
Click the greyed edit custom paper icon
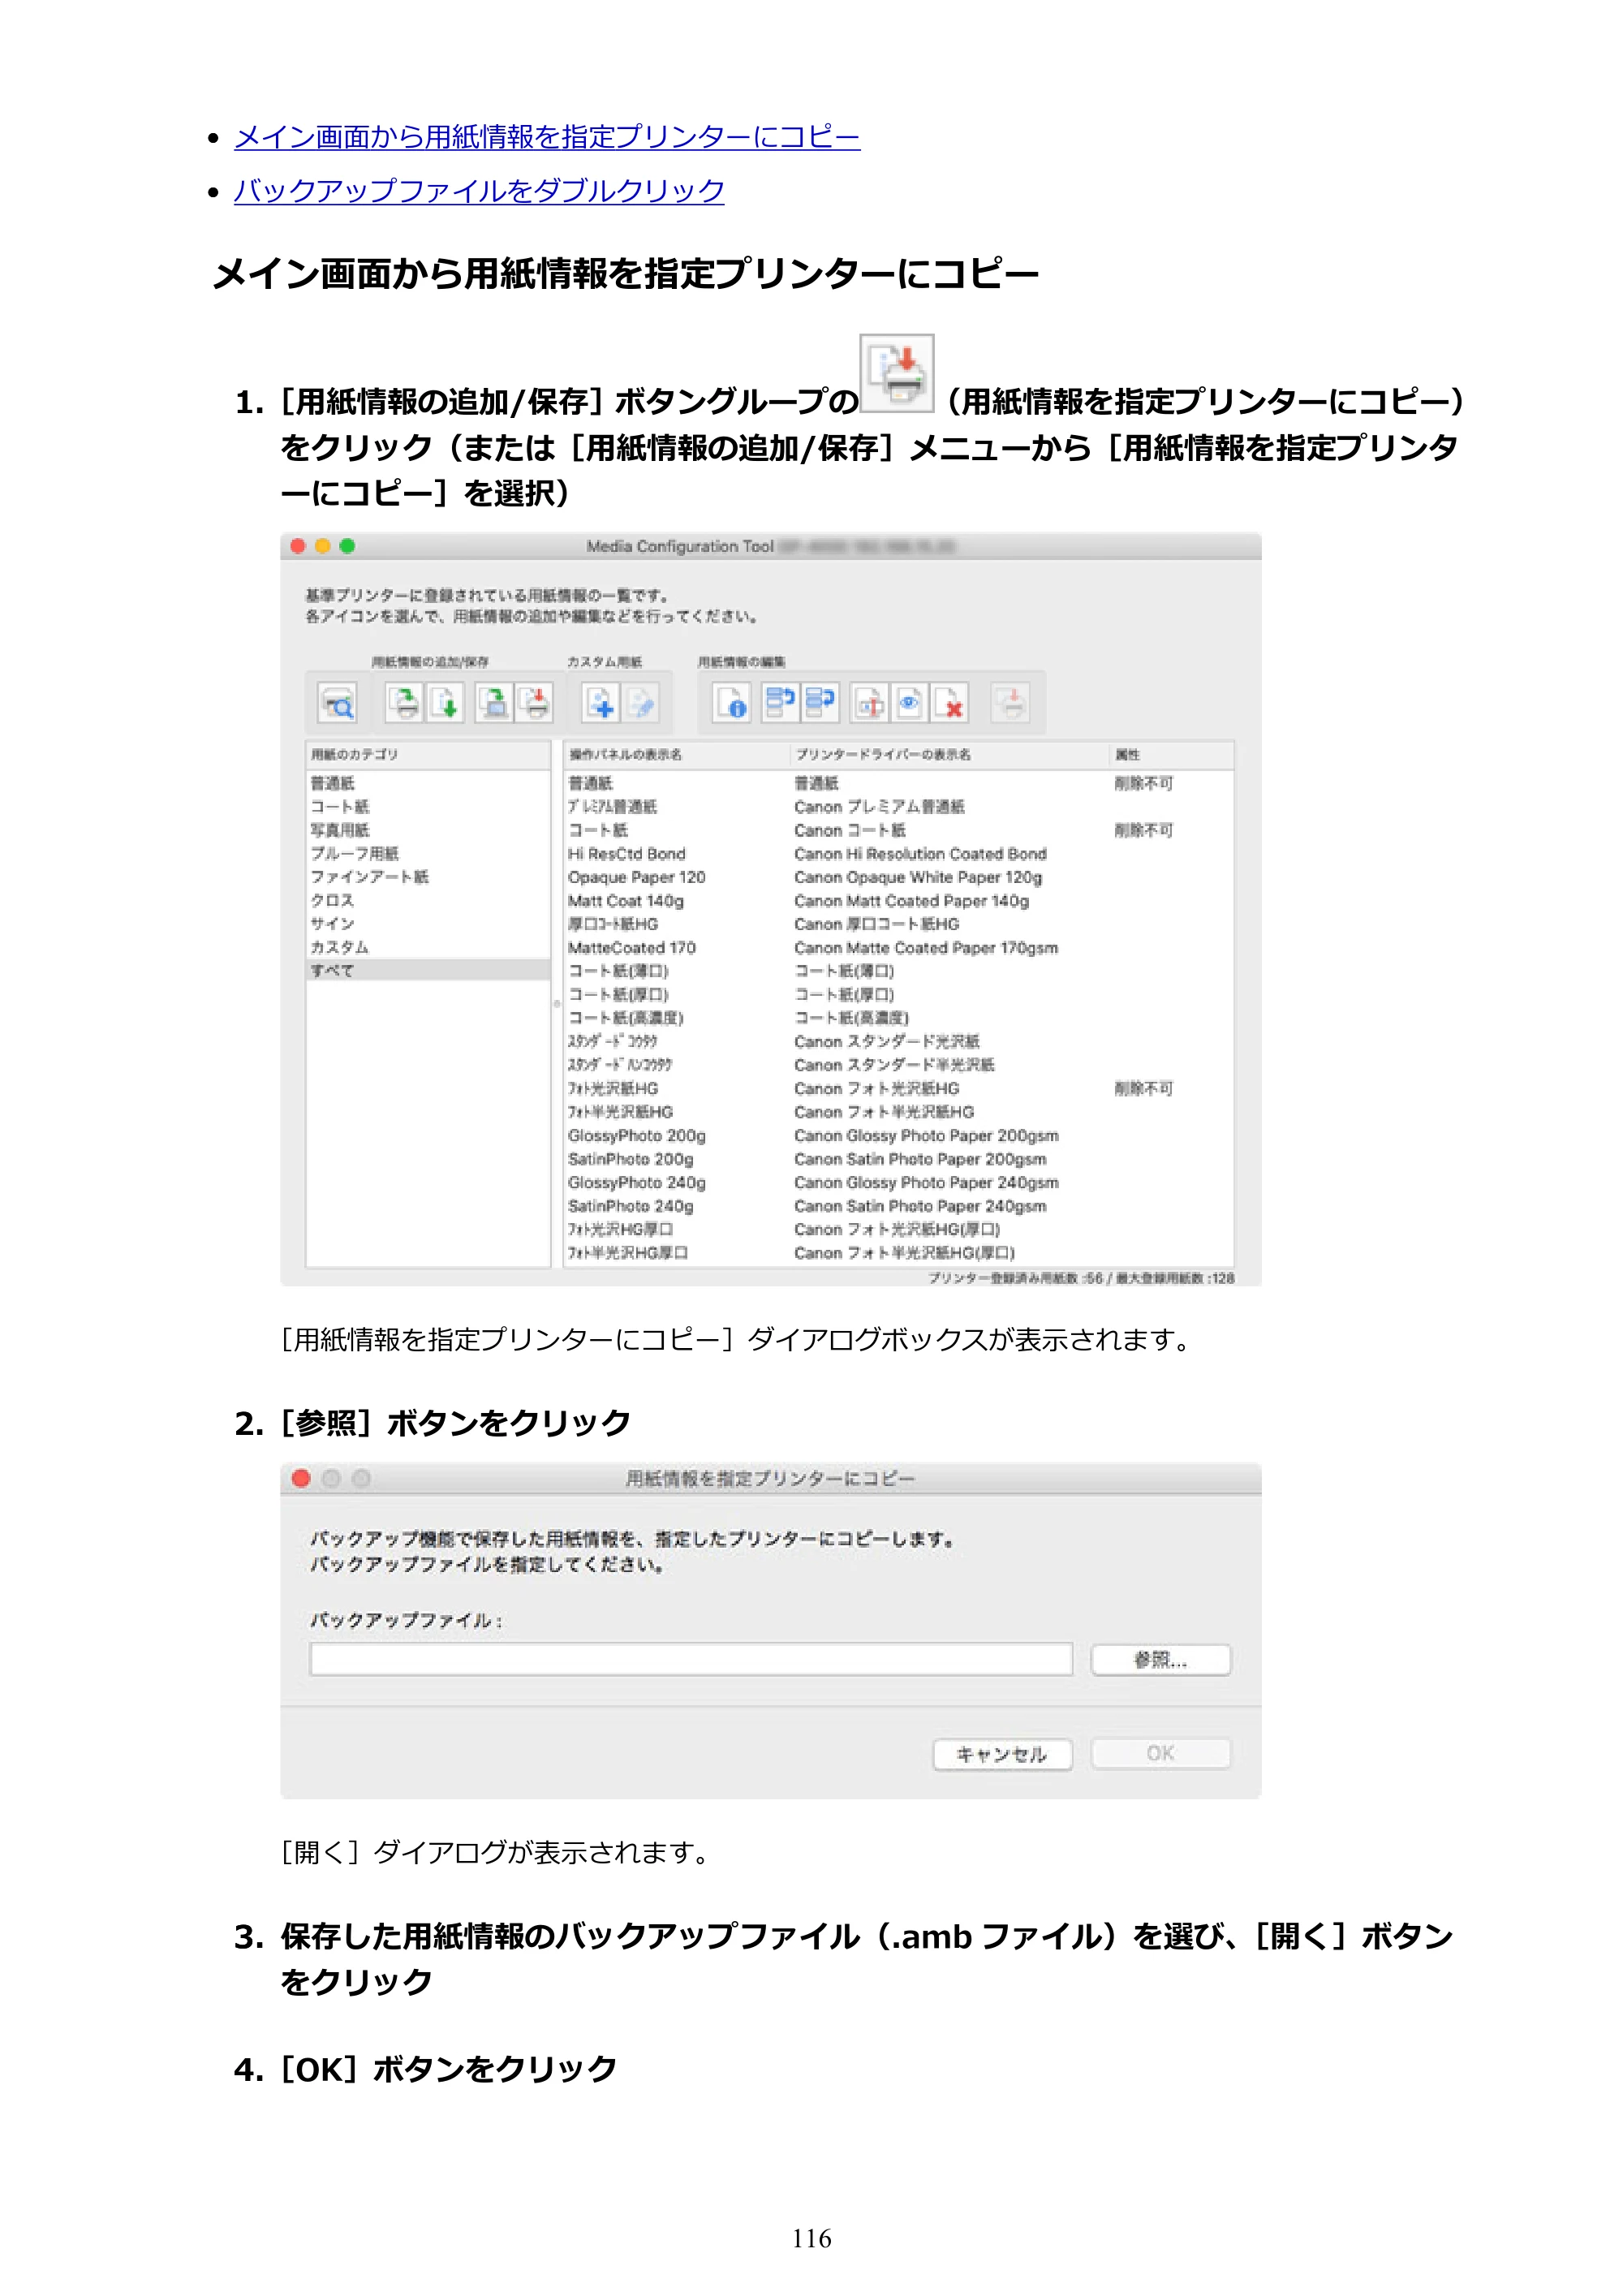(641, 702)
